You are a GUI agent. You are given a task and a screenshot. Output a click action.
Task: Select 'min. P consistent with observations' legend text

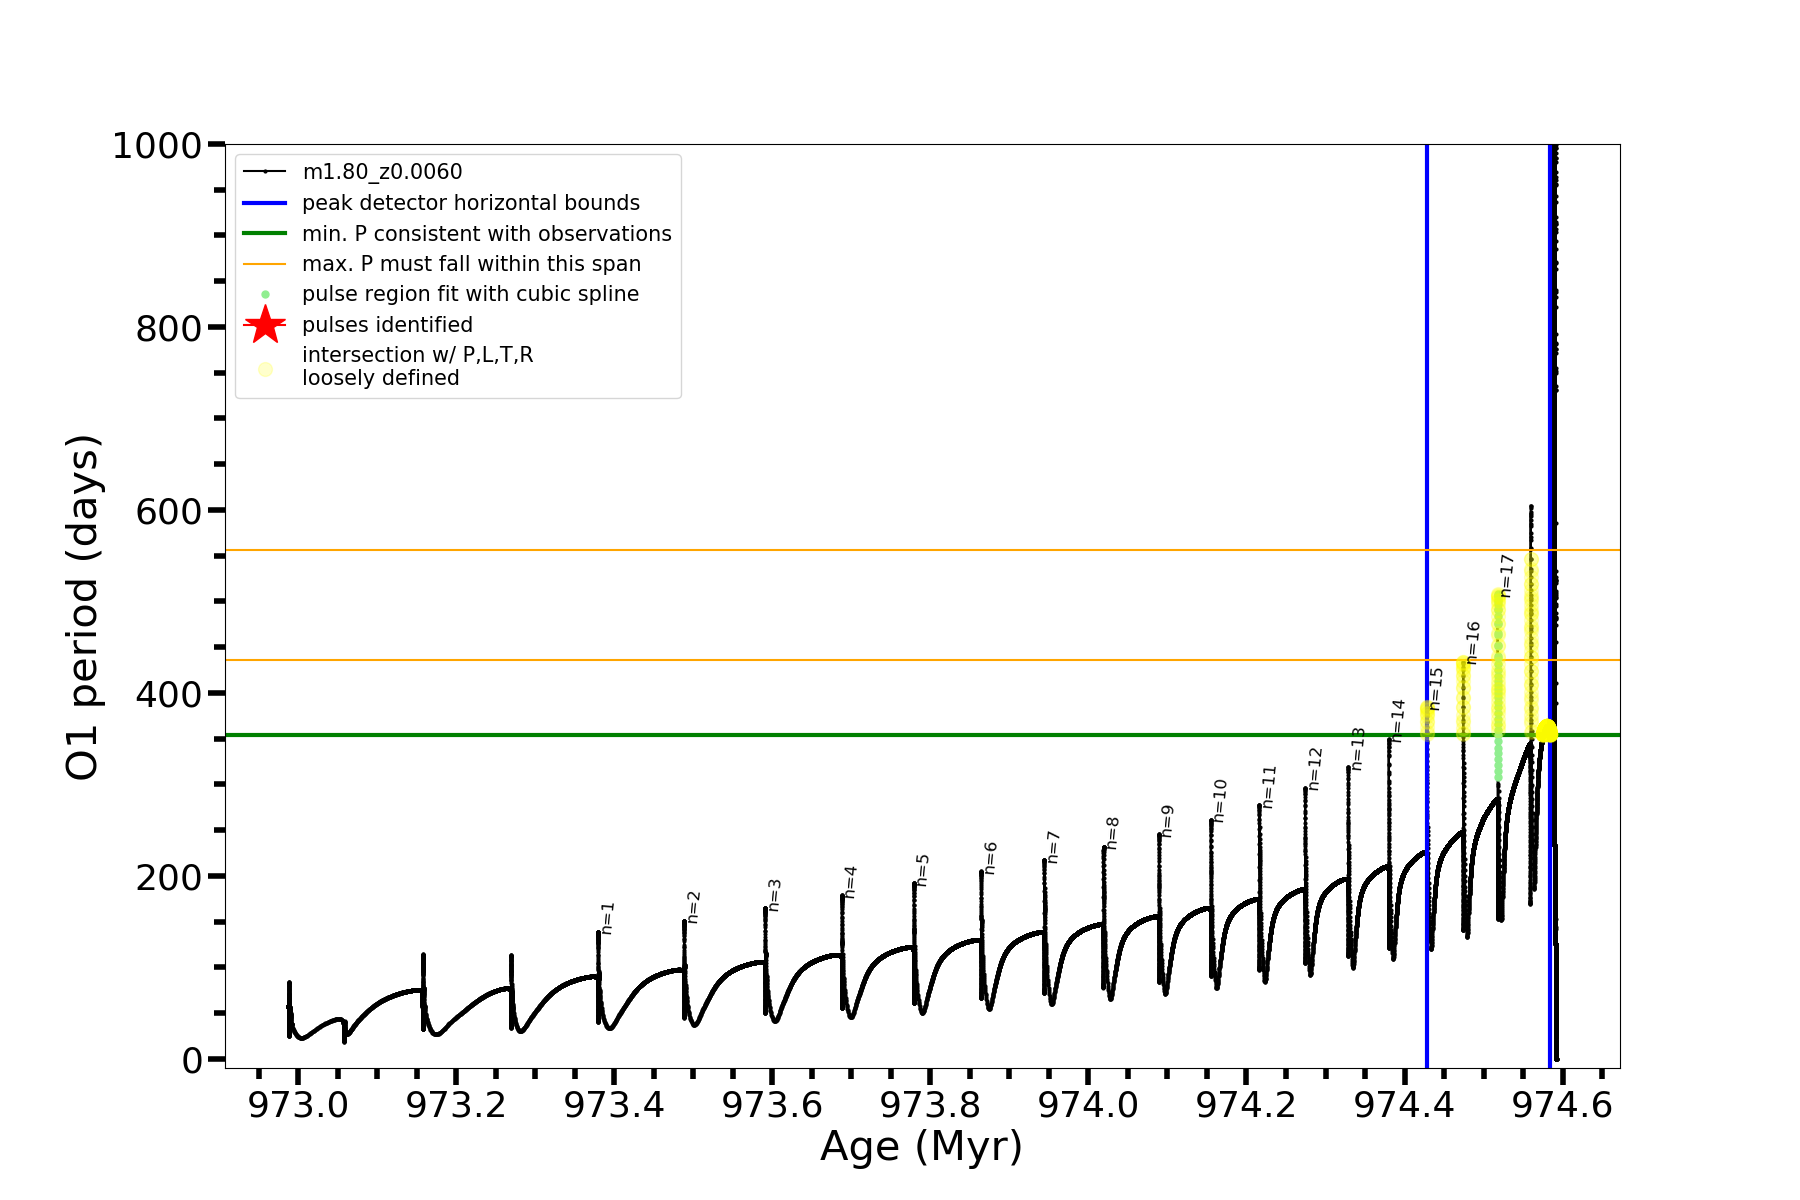[x=487, y=234]
